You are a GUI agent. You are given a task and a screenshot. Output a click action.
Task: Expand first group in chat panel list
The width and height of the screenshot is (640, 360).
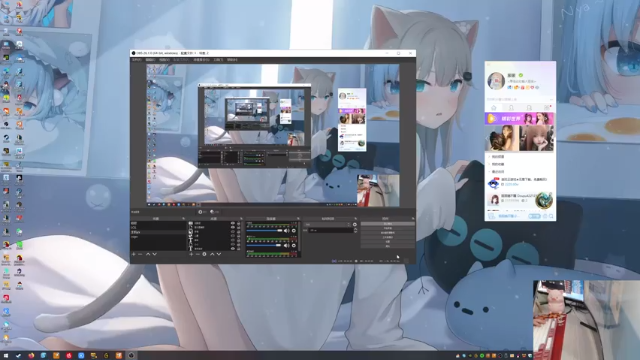[x=489, y=156]
